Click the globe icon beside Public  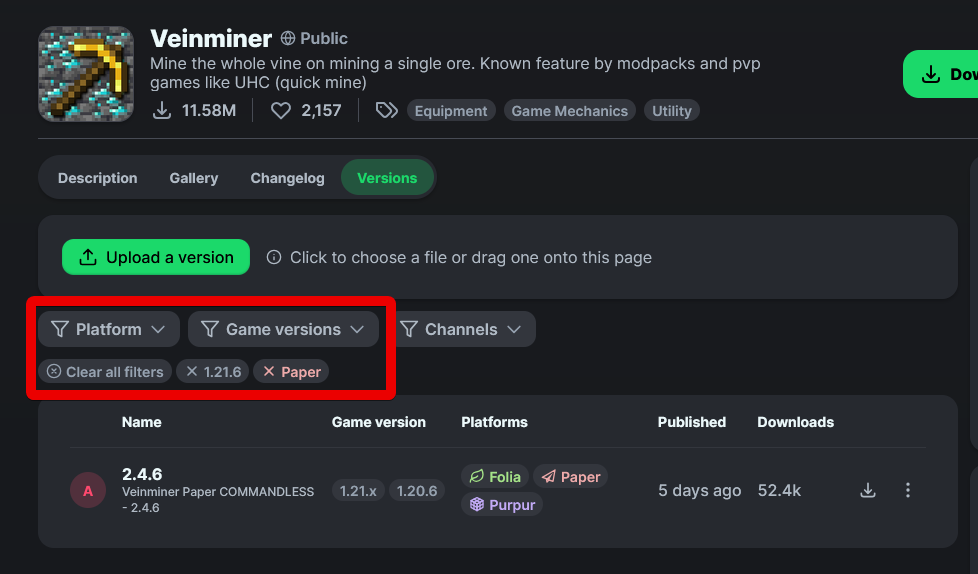288,38
